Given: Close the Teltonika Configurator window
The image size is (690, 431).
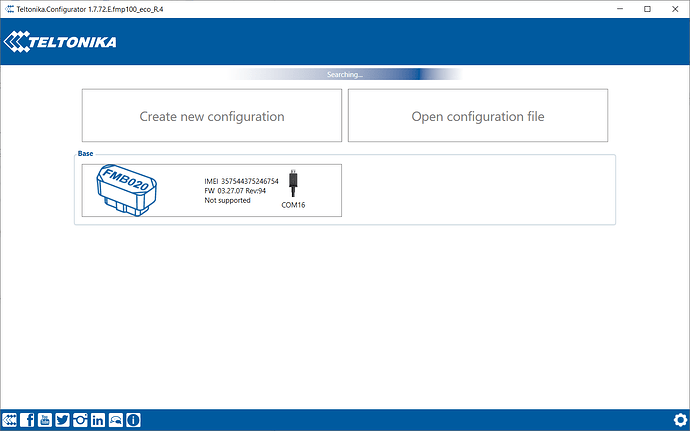Looking at the screenshot, I should point(675,9).
